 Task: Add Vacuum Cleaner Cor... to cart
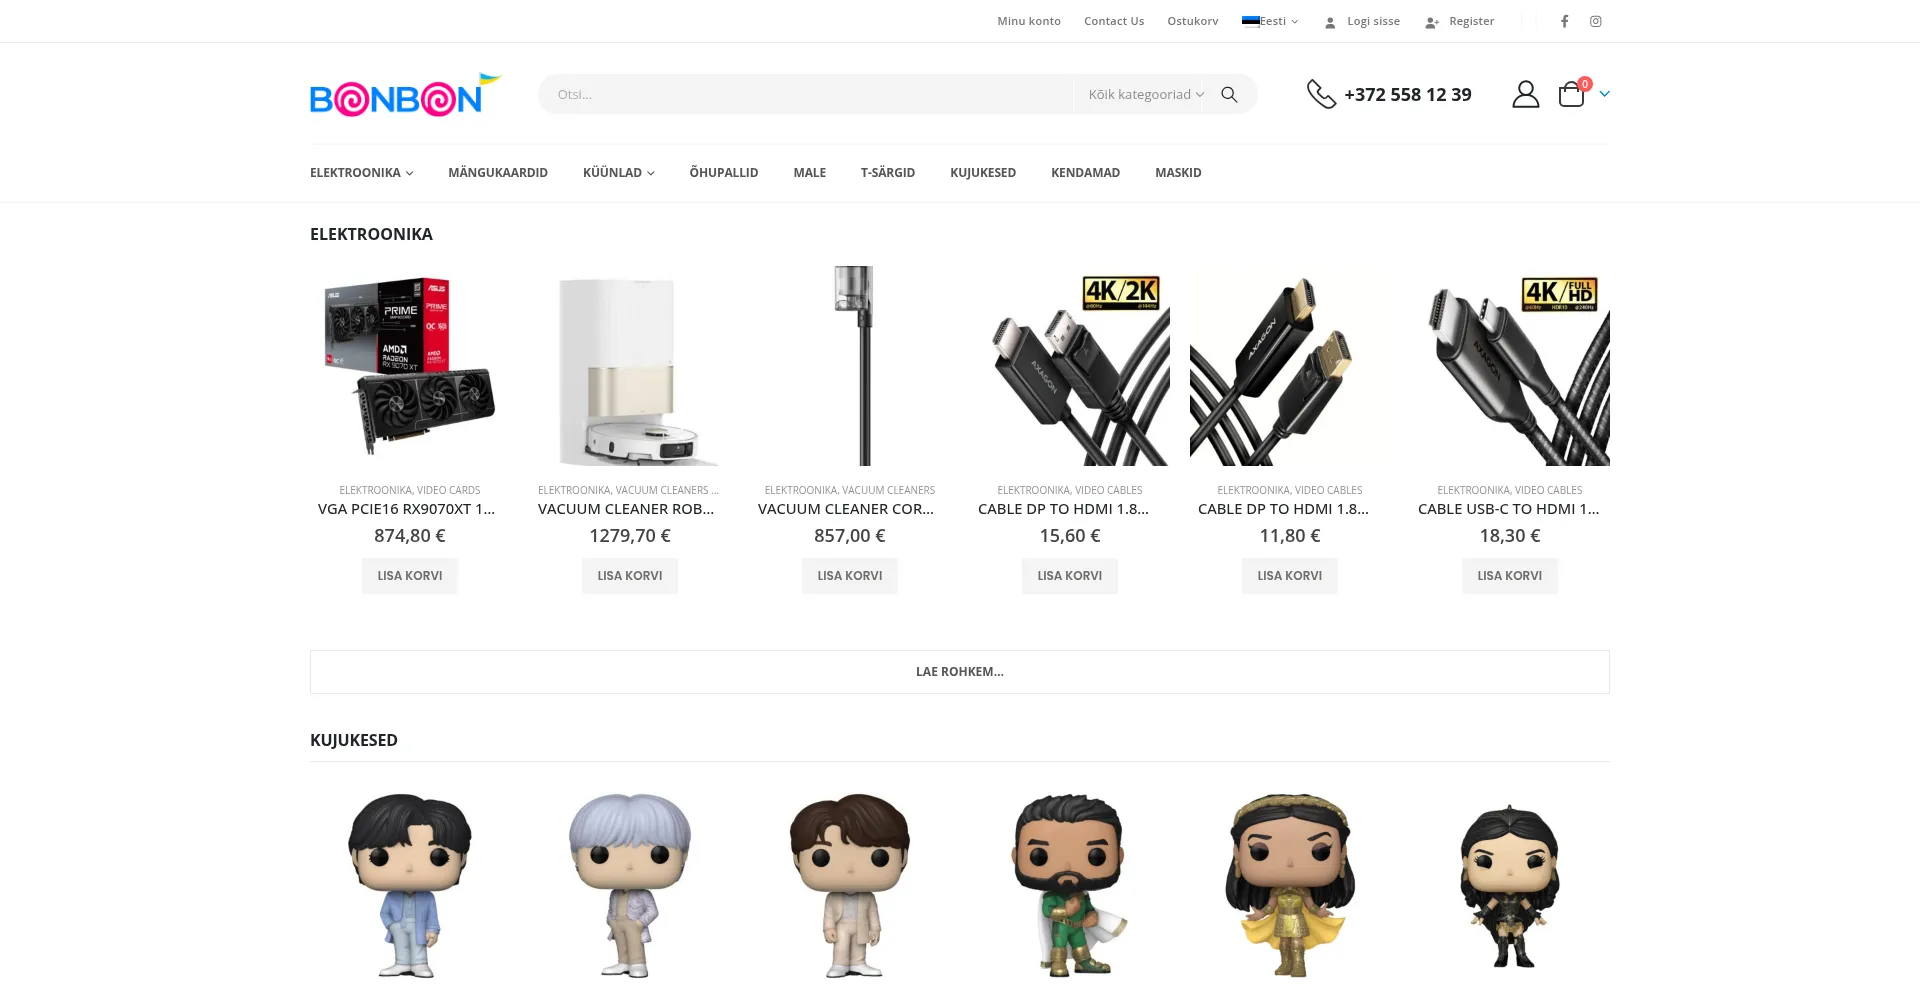click(850, 576)
